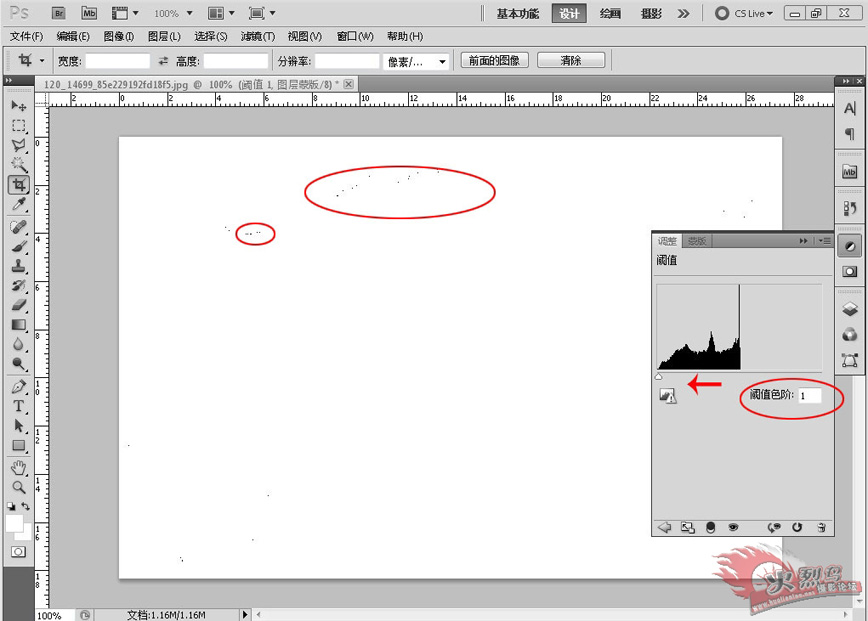Select the Brush tool
This screenshot has width=868, height=621.
18,247
